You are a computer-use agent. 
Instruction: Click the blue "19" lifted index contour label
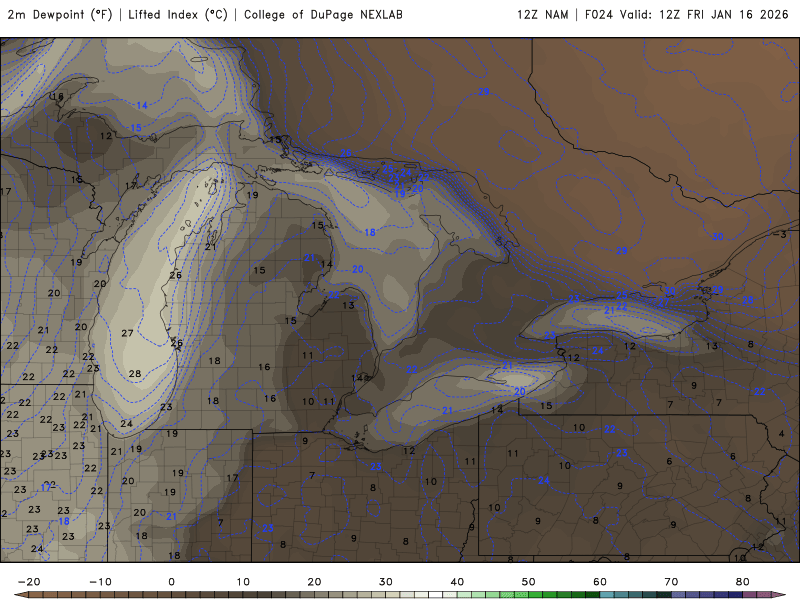pos(399,193)
